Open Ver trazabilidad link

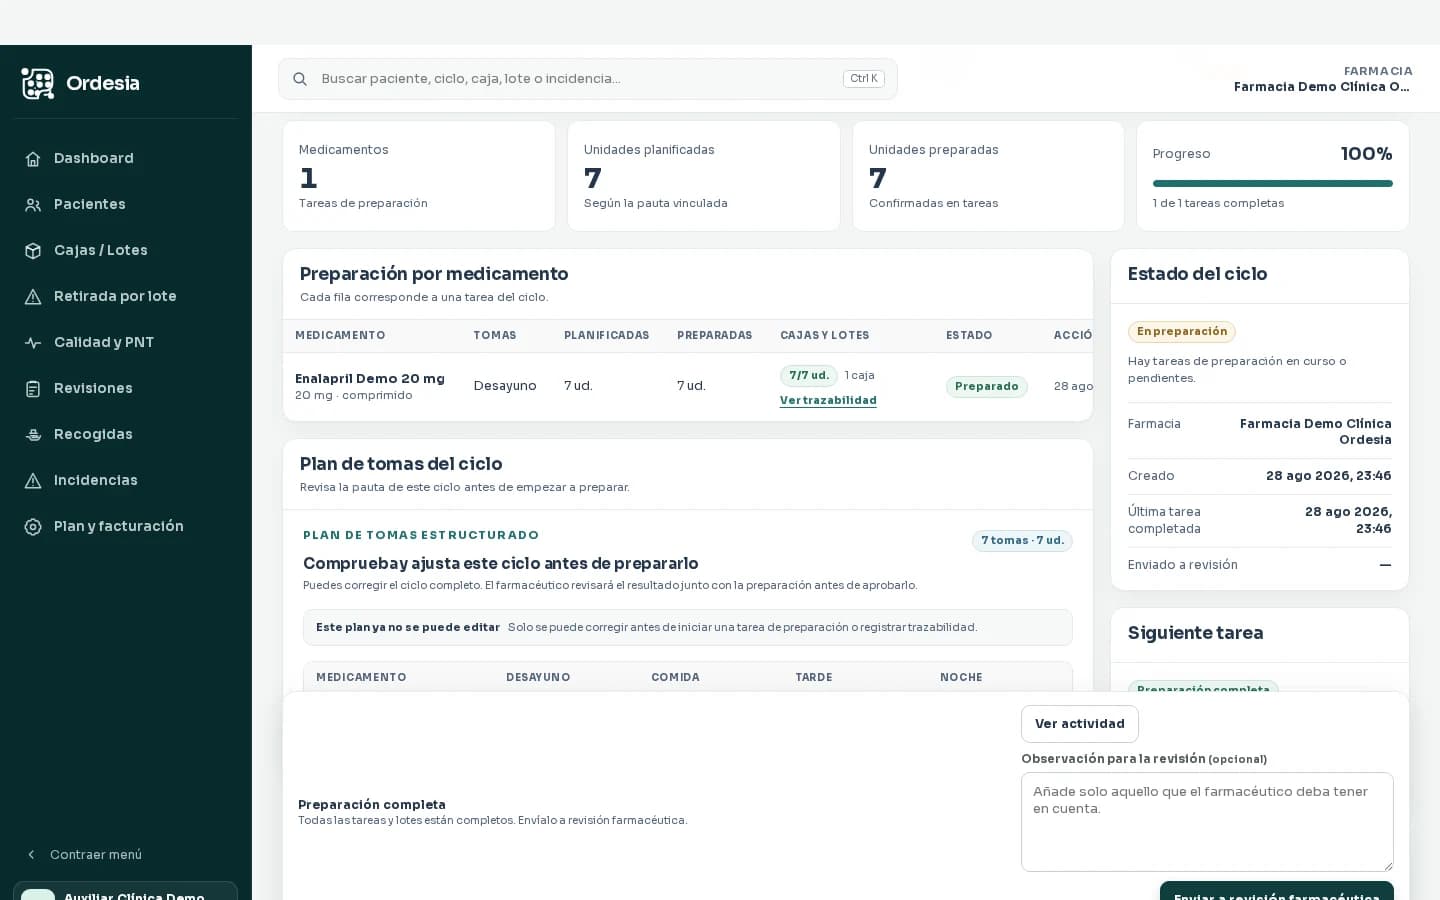coord(828,400)
